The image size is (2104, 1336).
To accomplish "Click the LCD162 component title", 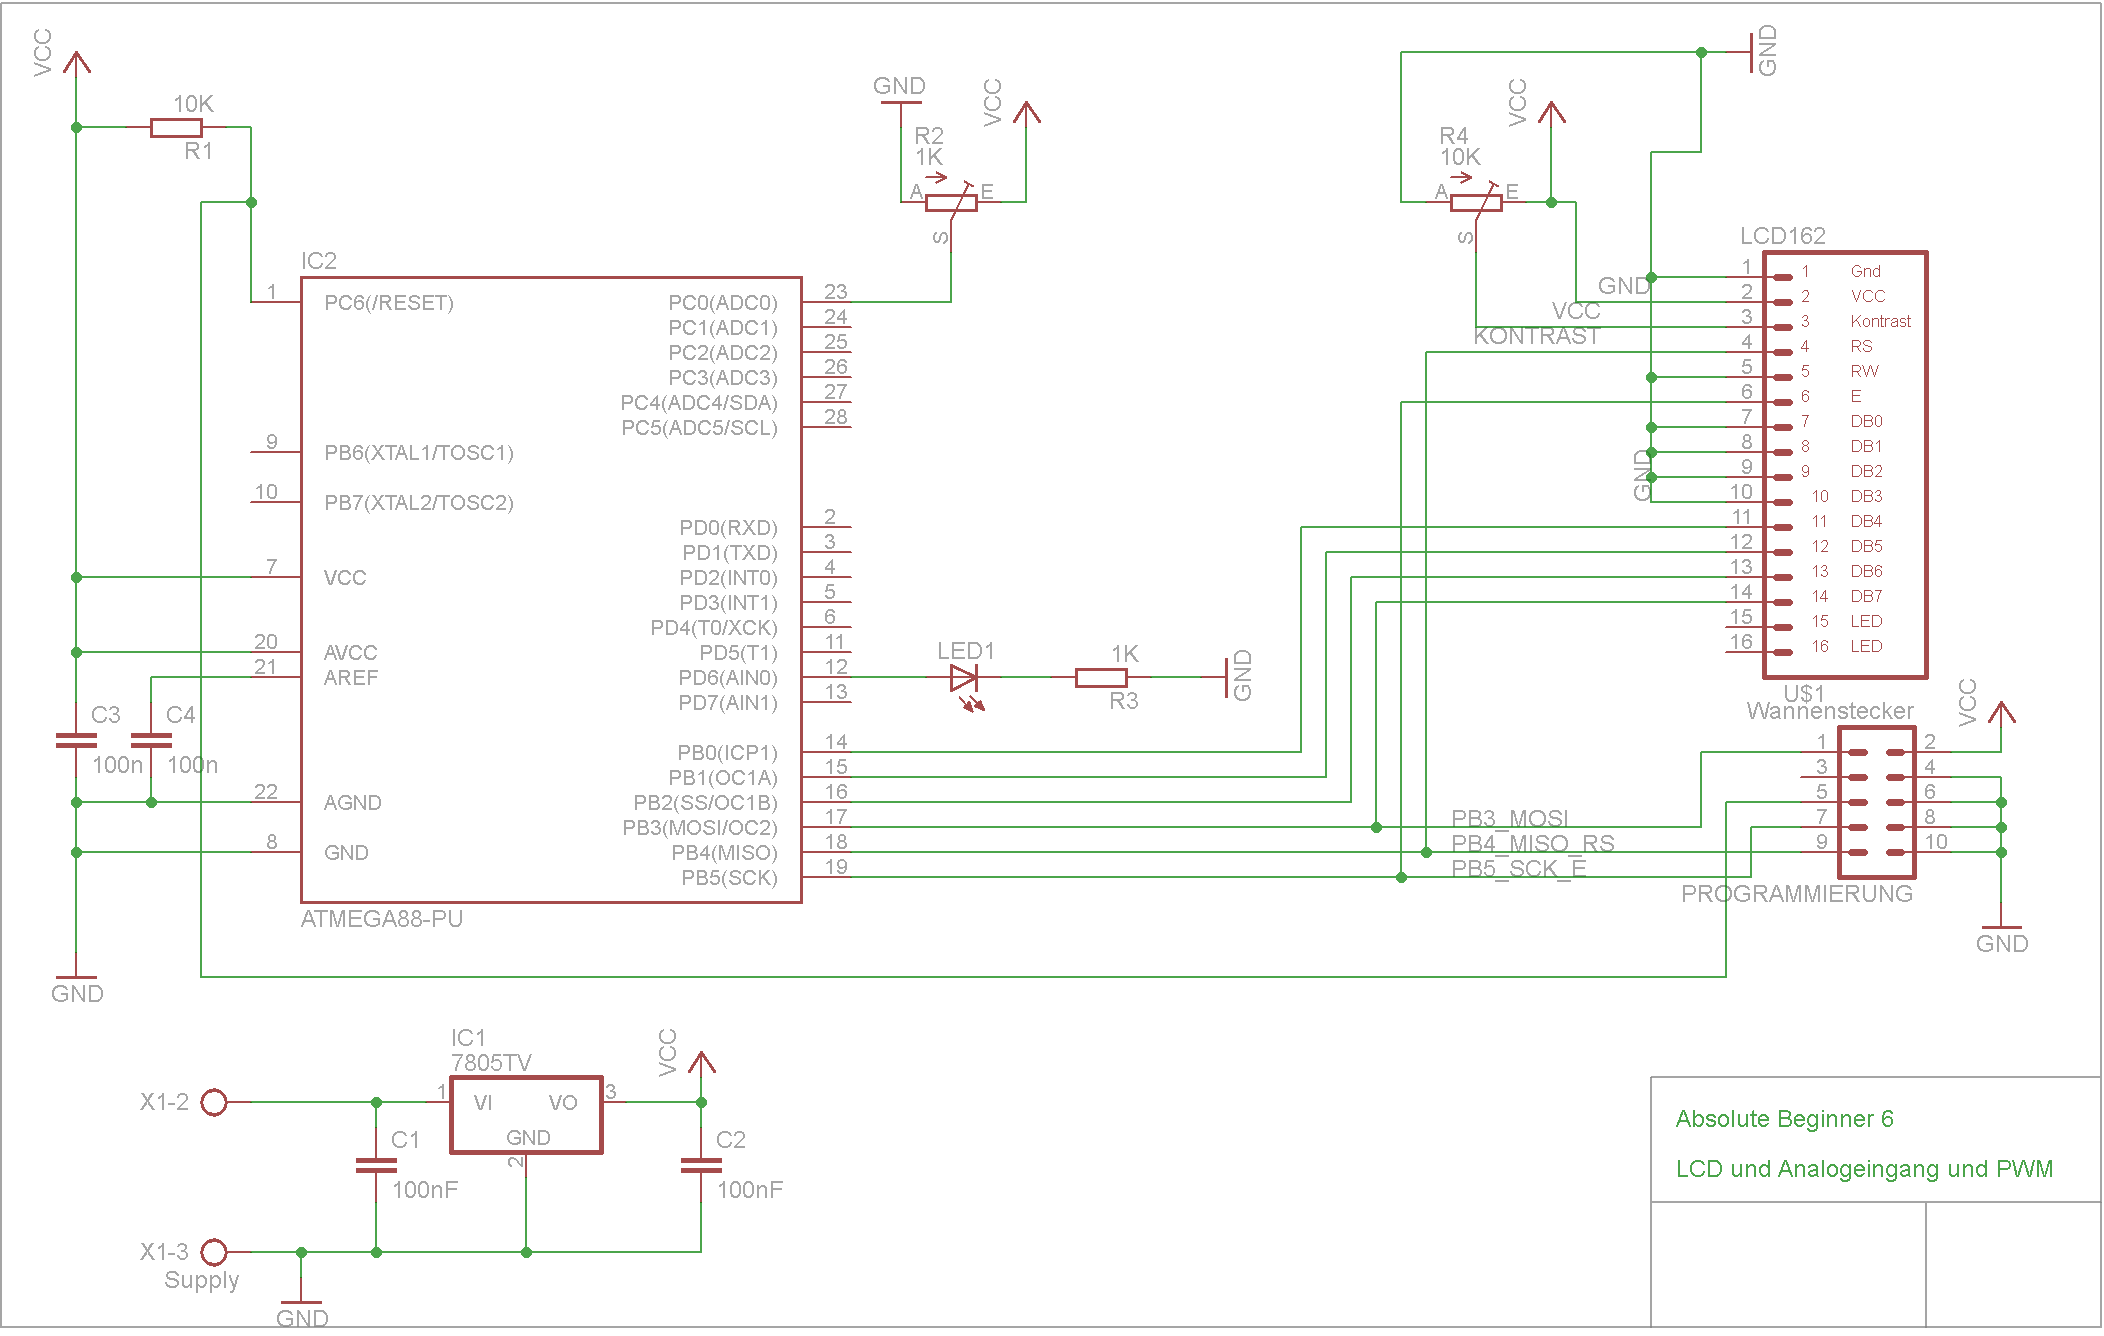I will [x=1782, y=236].
